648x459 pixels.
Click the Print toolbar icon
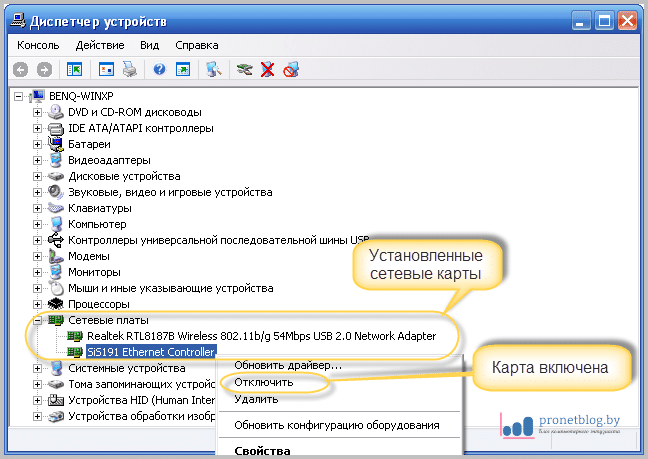click(129, 69)
